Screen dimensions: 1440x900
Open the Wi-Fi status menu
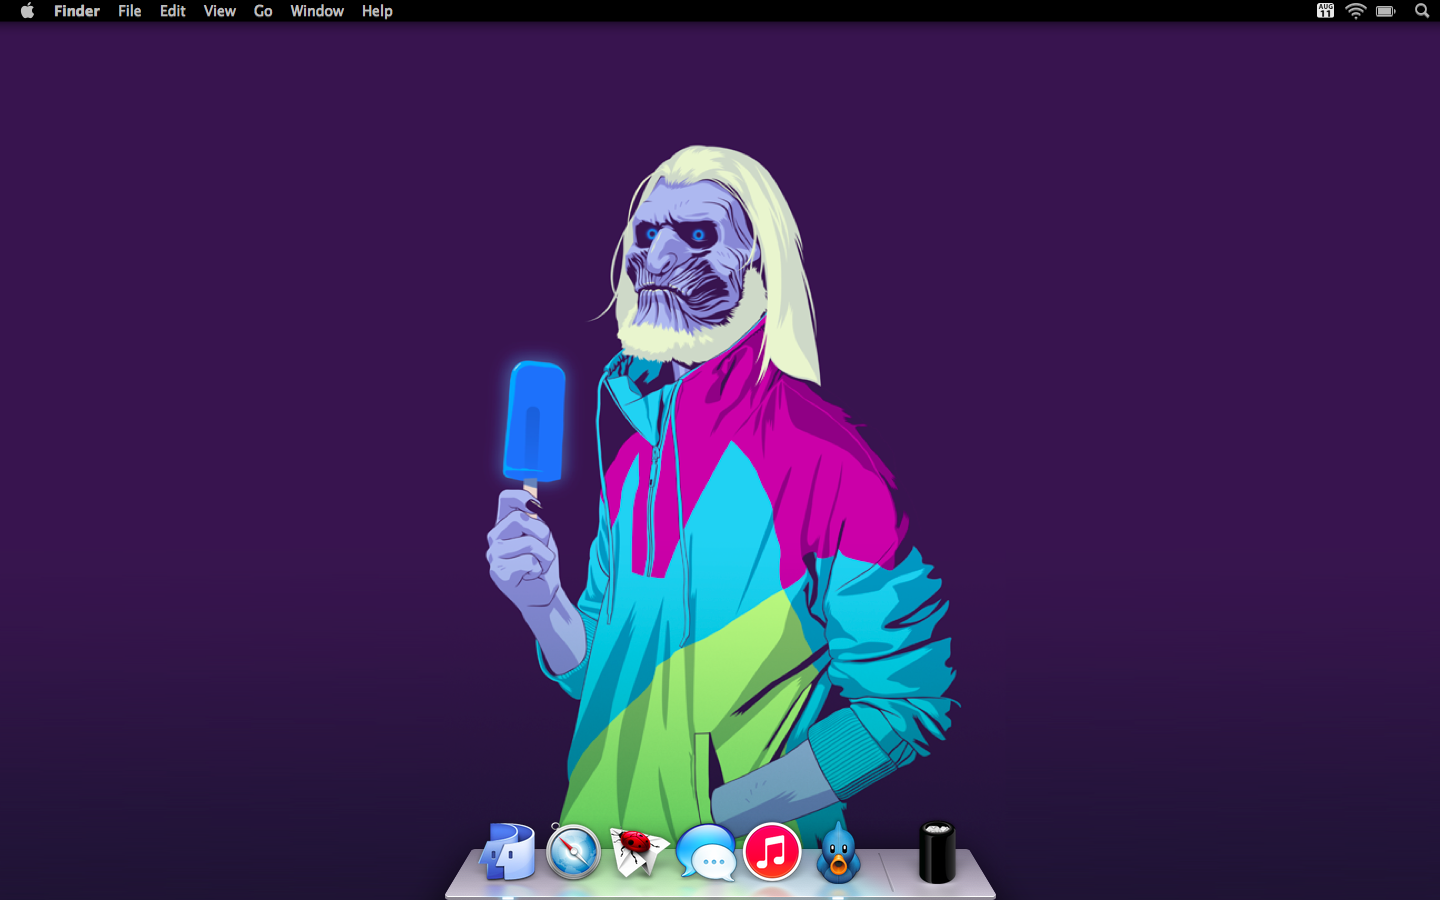1356,11
